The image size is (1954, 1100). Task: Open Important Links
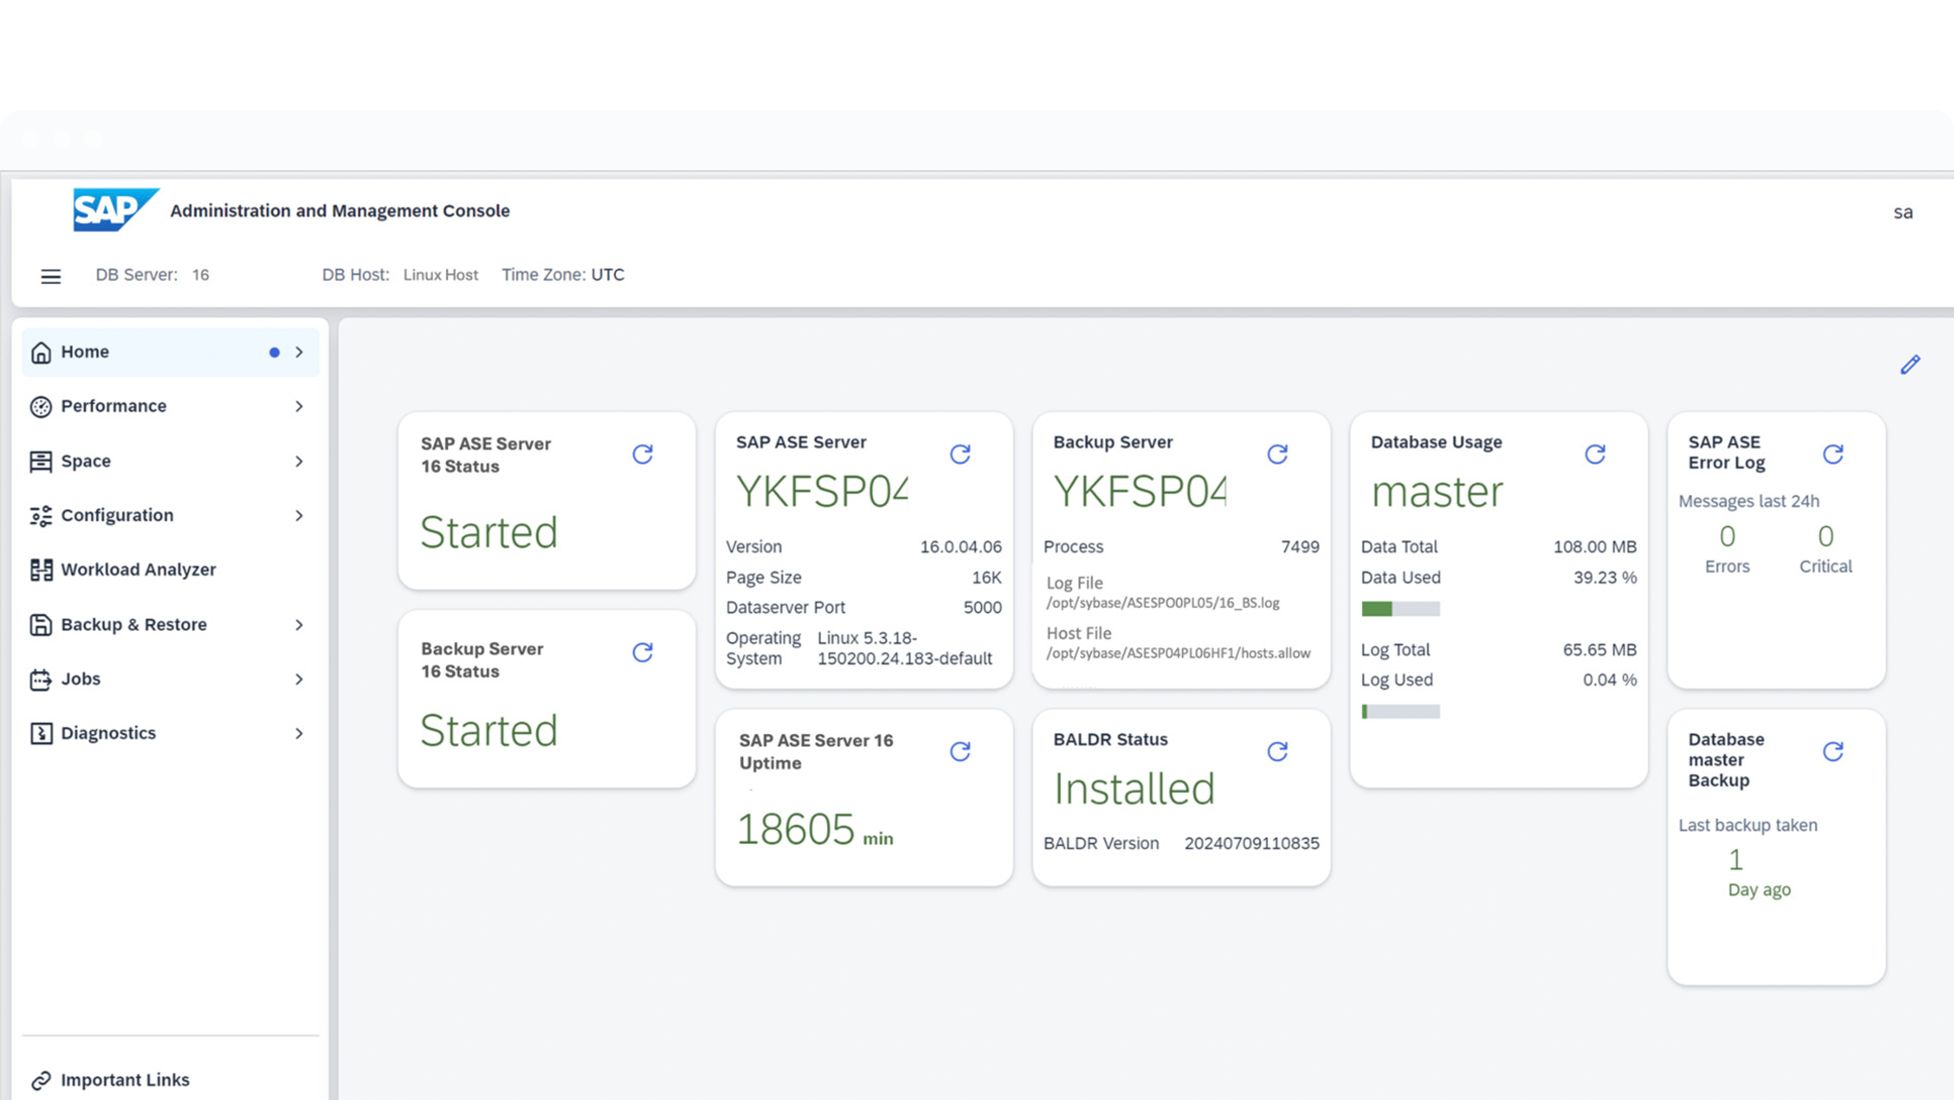(x=124, y=1080)
